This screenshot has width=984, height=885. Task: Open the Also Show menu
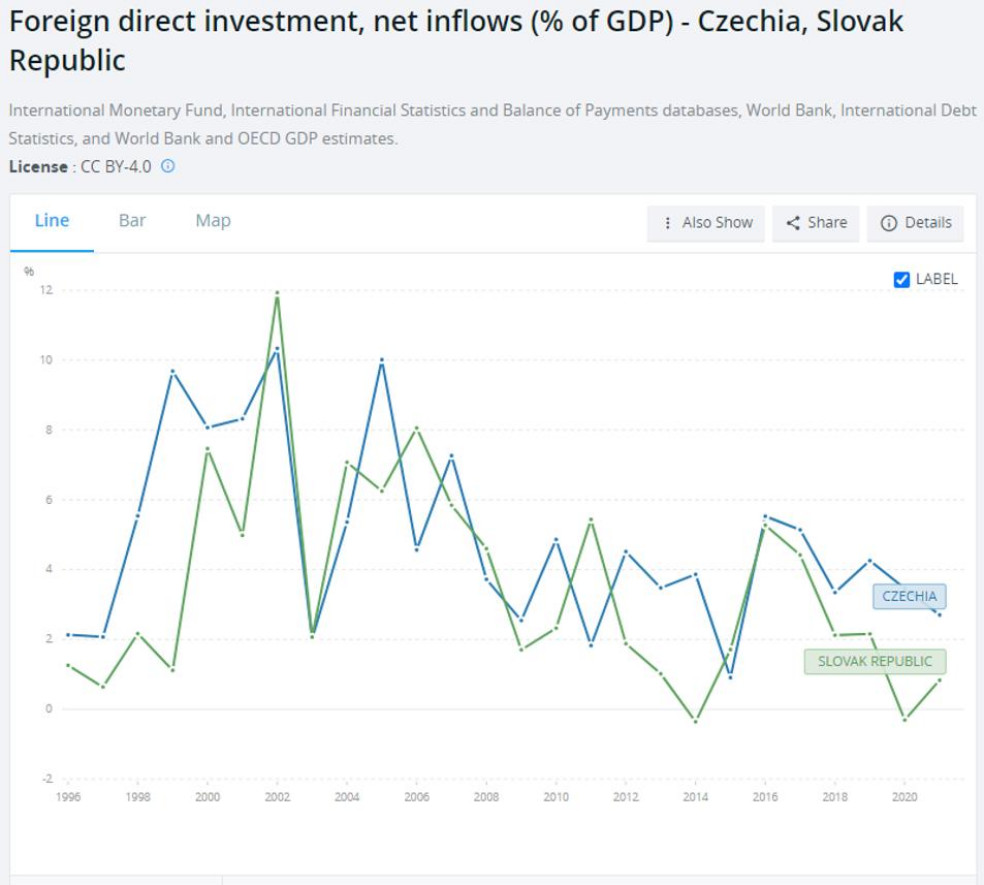tap(707, 223)
